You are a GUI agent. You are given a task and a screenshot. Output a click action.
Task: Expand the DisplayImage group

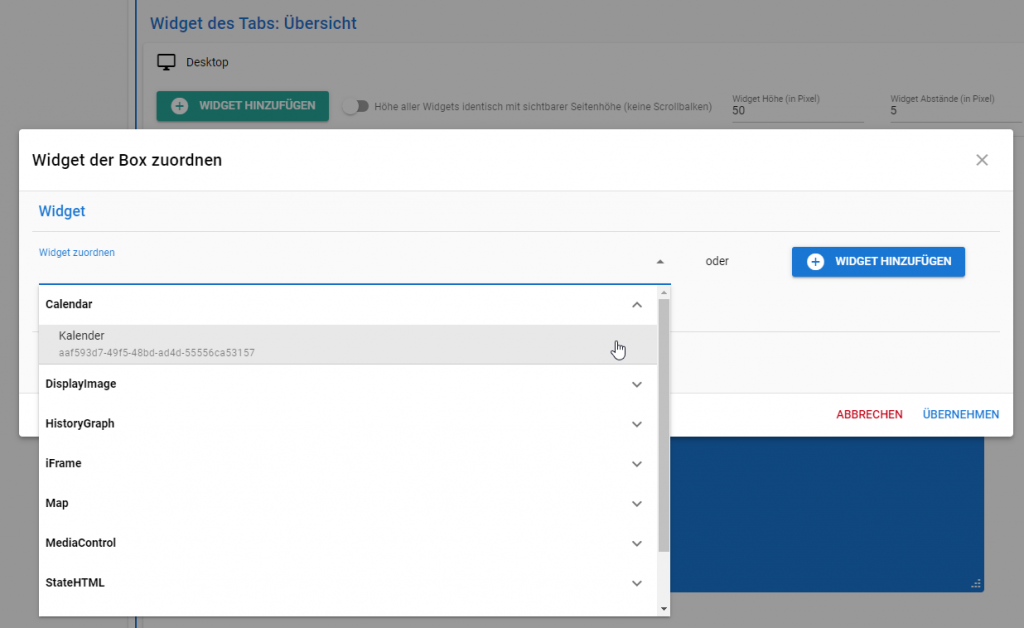[637, 384]
